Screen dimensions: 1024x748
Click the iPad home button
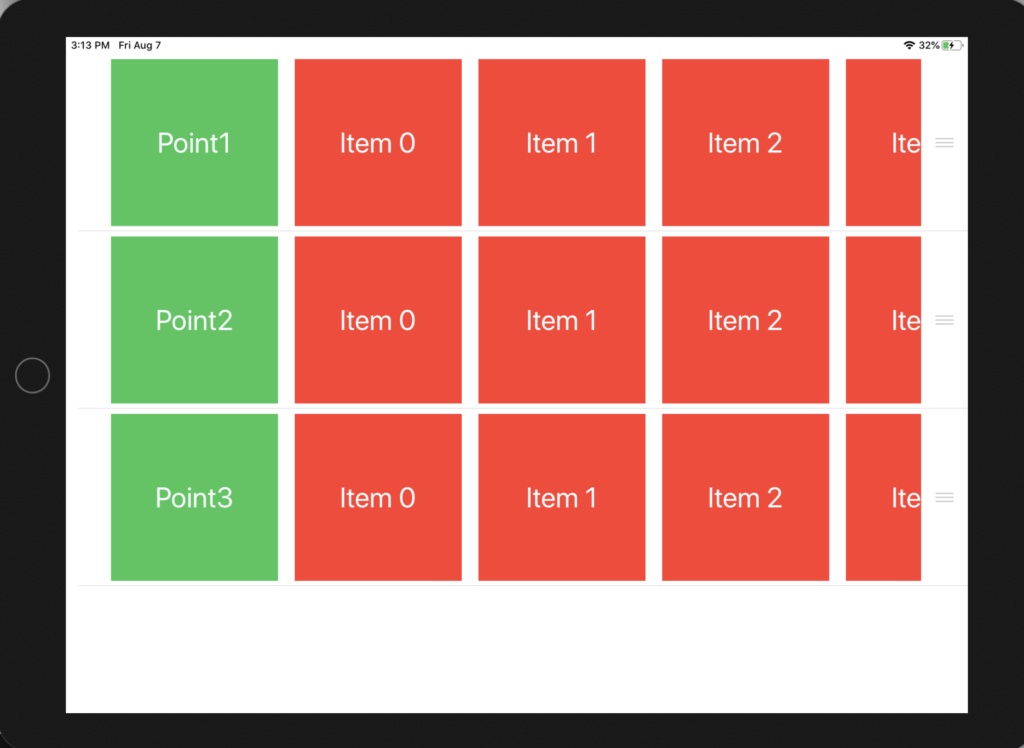coord(33,376)
